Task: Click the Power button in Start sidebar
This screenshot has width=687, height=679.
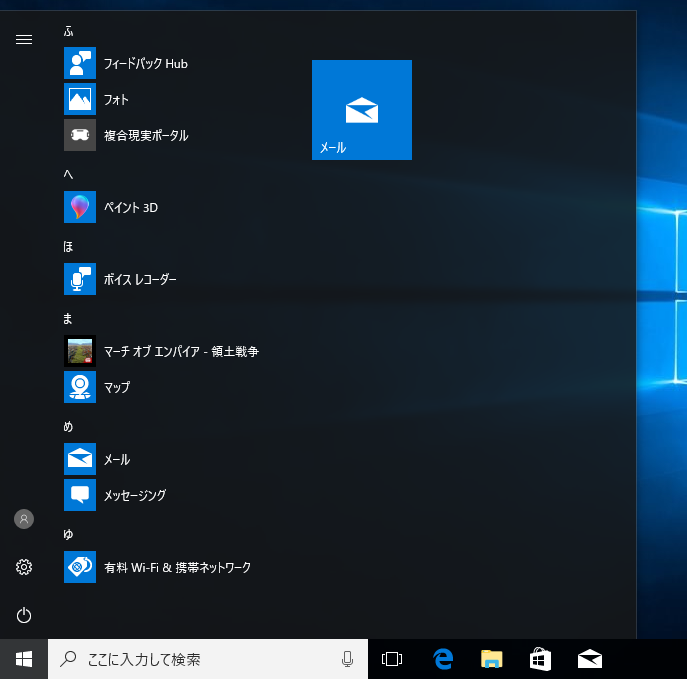Action: [x=24, y=615]
